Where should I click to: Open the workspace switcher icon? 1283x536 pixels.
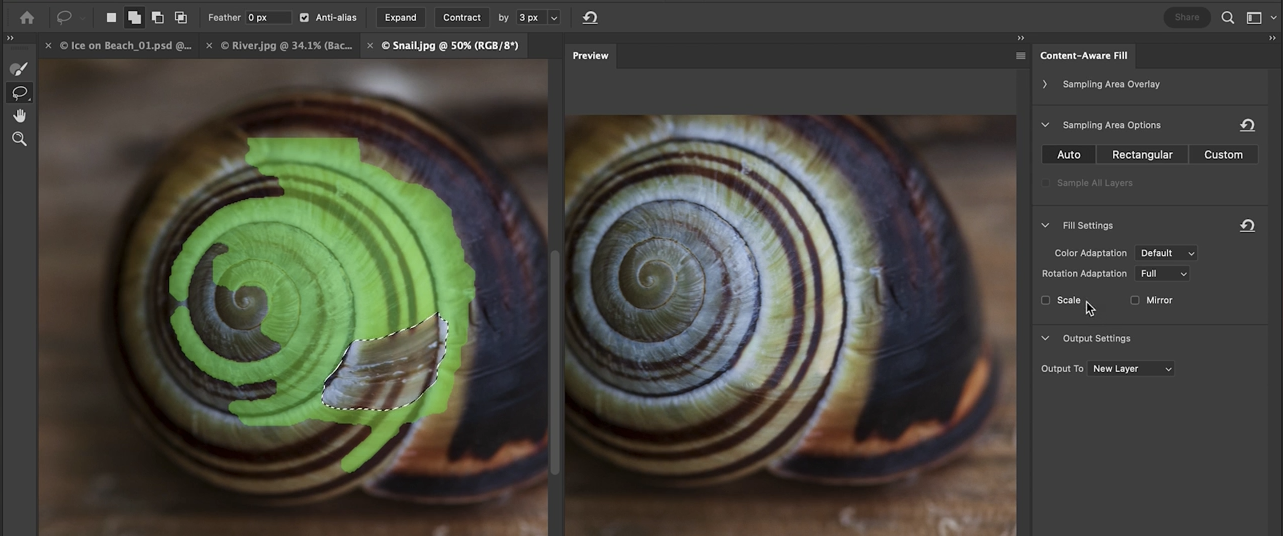(1254, 17)
